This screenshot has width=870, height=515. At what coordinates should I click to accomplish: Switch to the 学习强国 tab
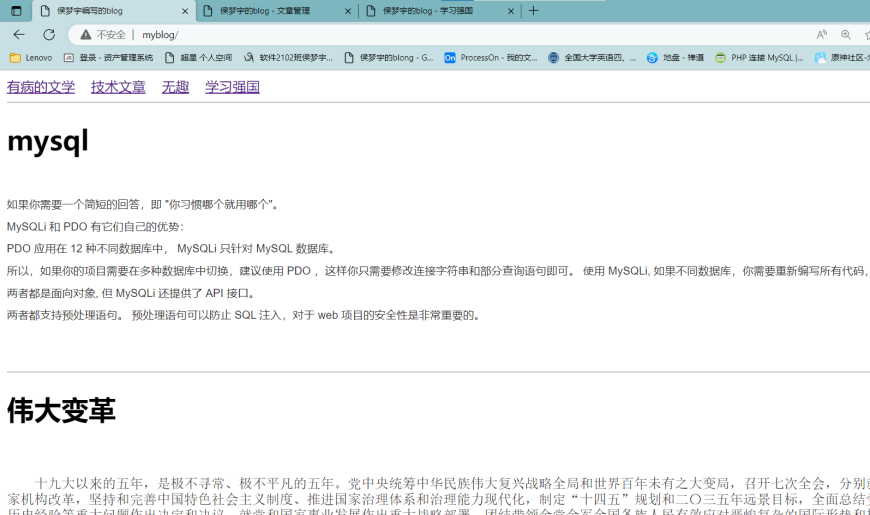click(440, 11)
